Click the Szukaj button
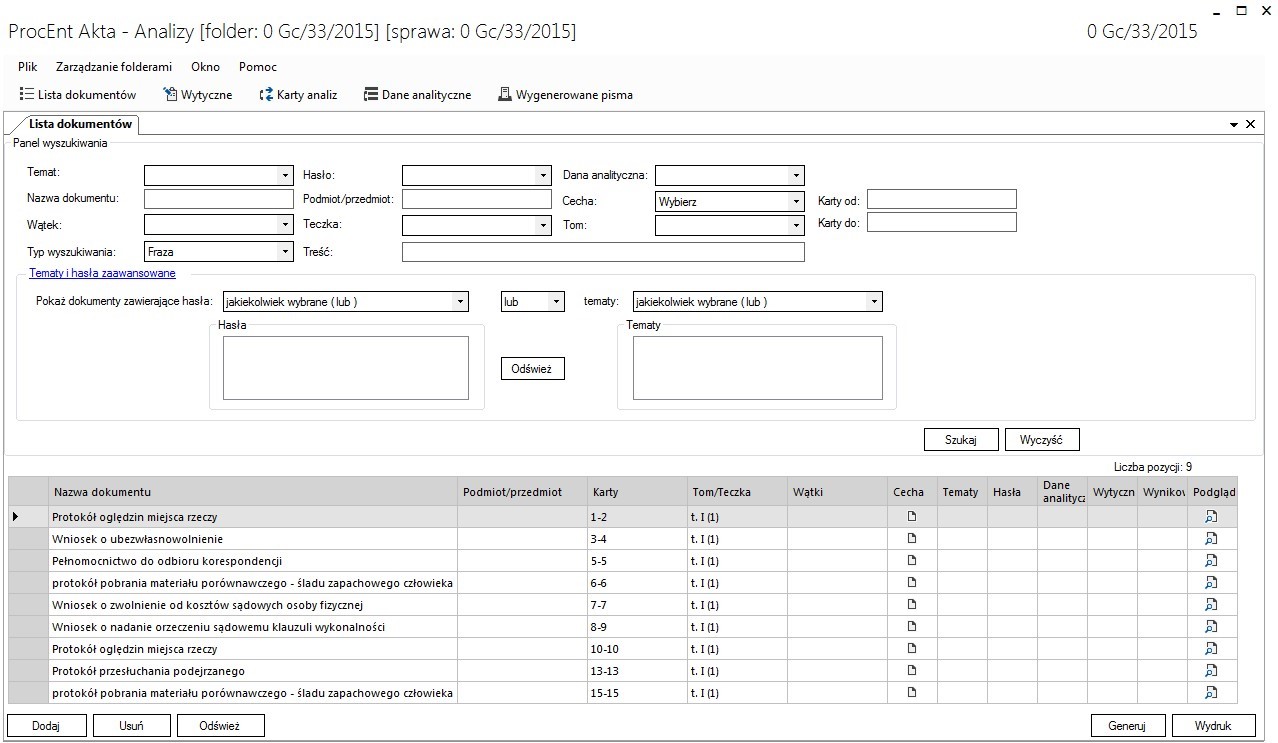The width and height of the screenshot is (1278, 743). click(961, 439)
